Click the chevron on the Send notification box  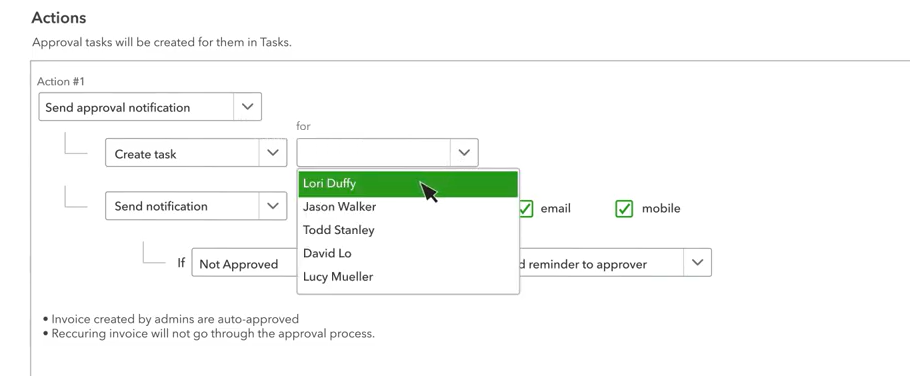272,206
